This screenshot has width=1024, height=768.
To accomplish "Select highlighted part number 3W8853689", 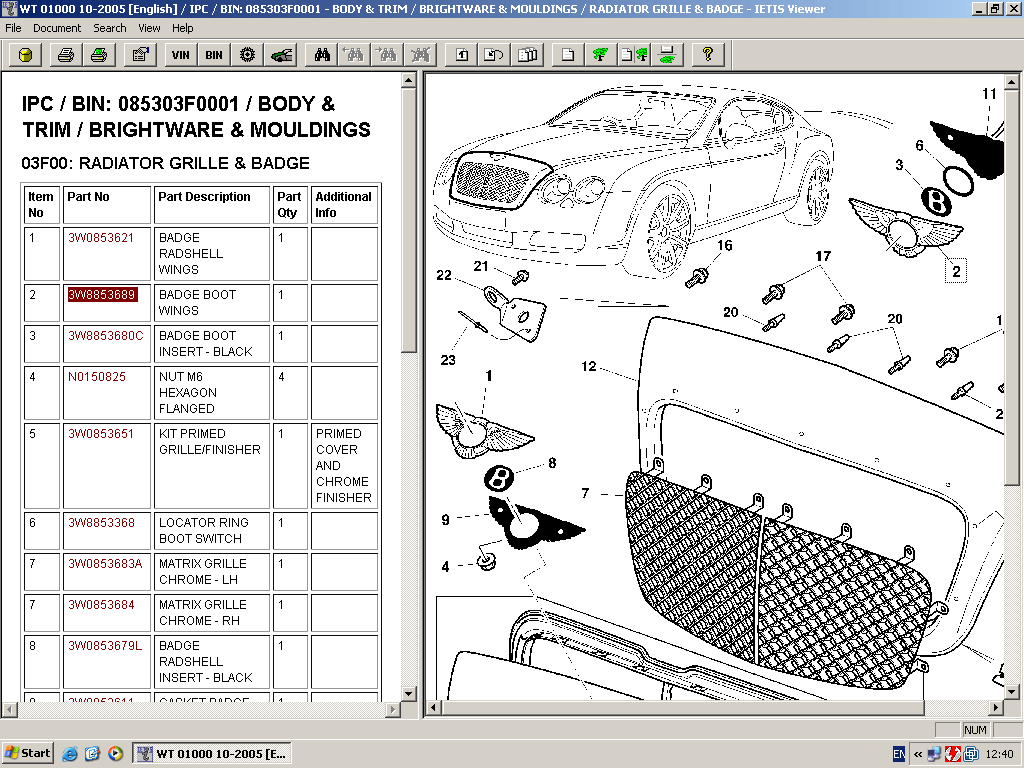I will 103,295.
